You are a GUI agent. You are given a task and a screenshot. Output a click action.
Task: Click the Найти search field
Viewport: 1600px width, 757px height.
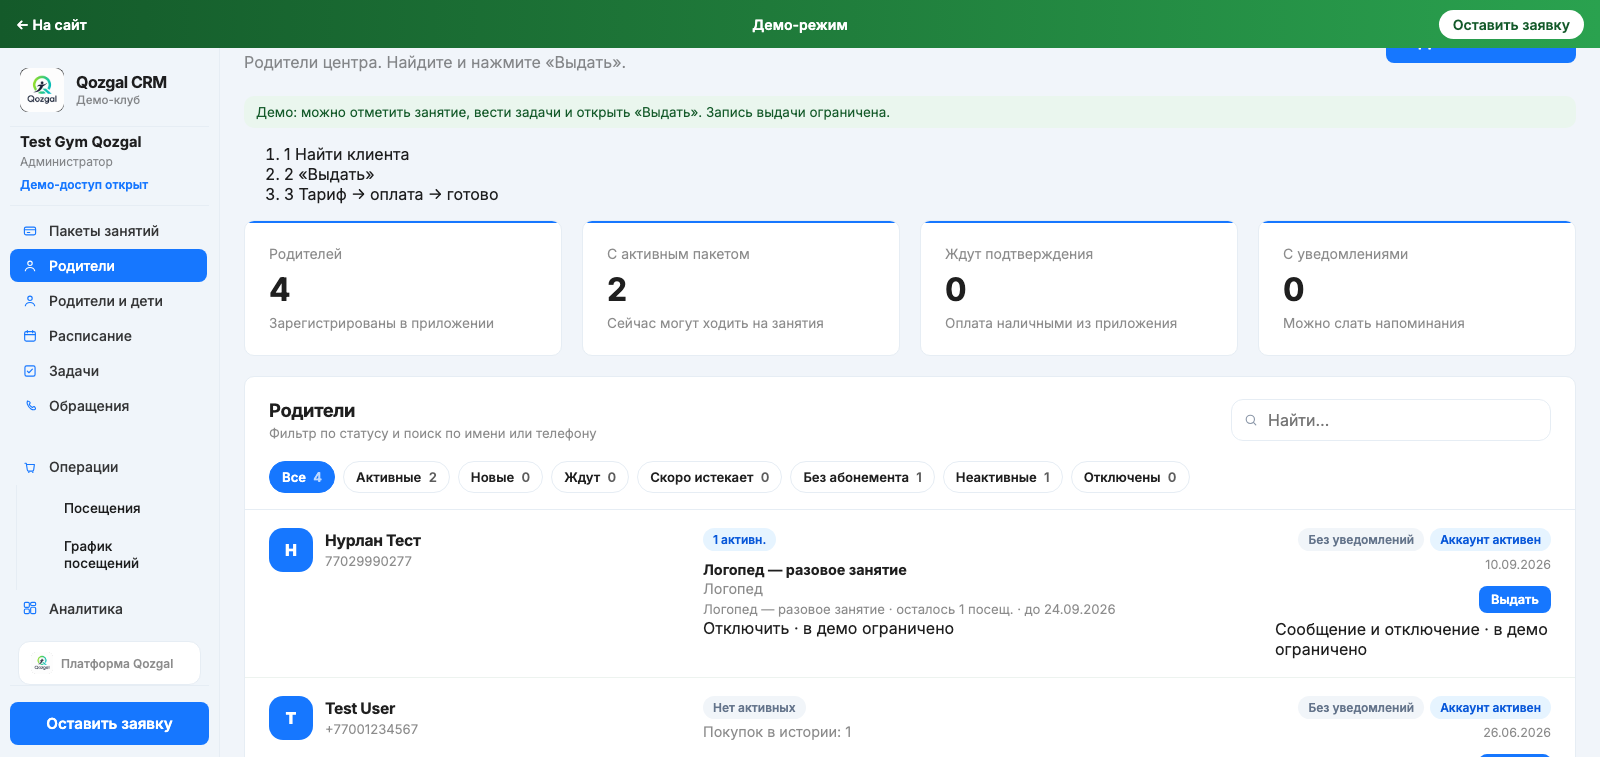pyautogui.click(x=1391, y=420)
